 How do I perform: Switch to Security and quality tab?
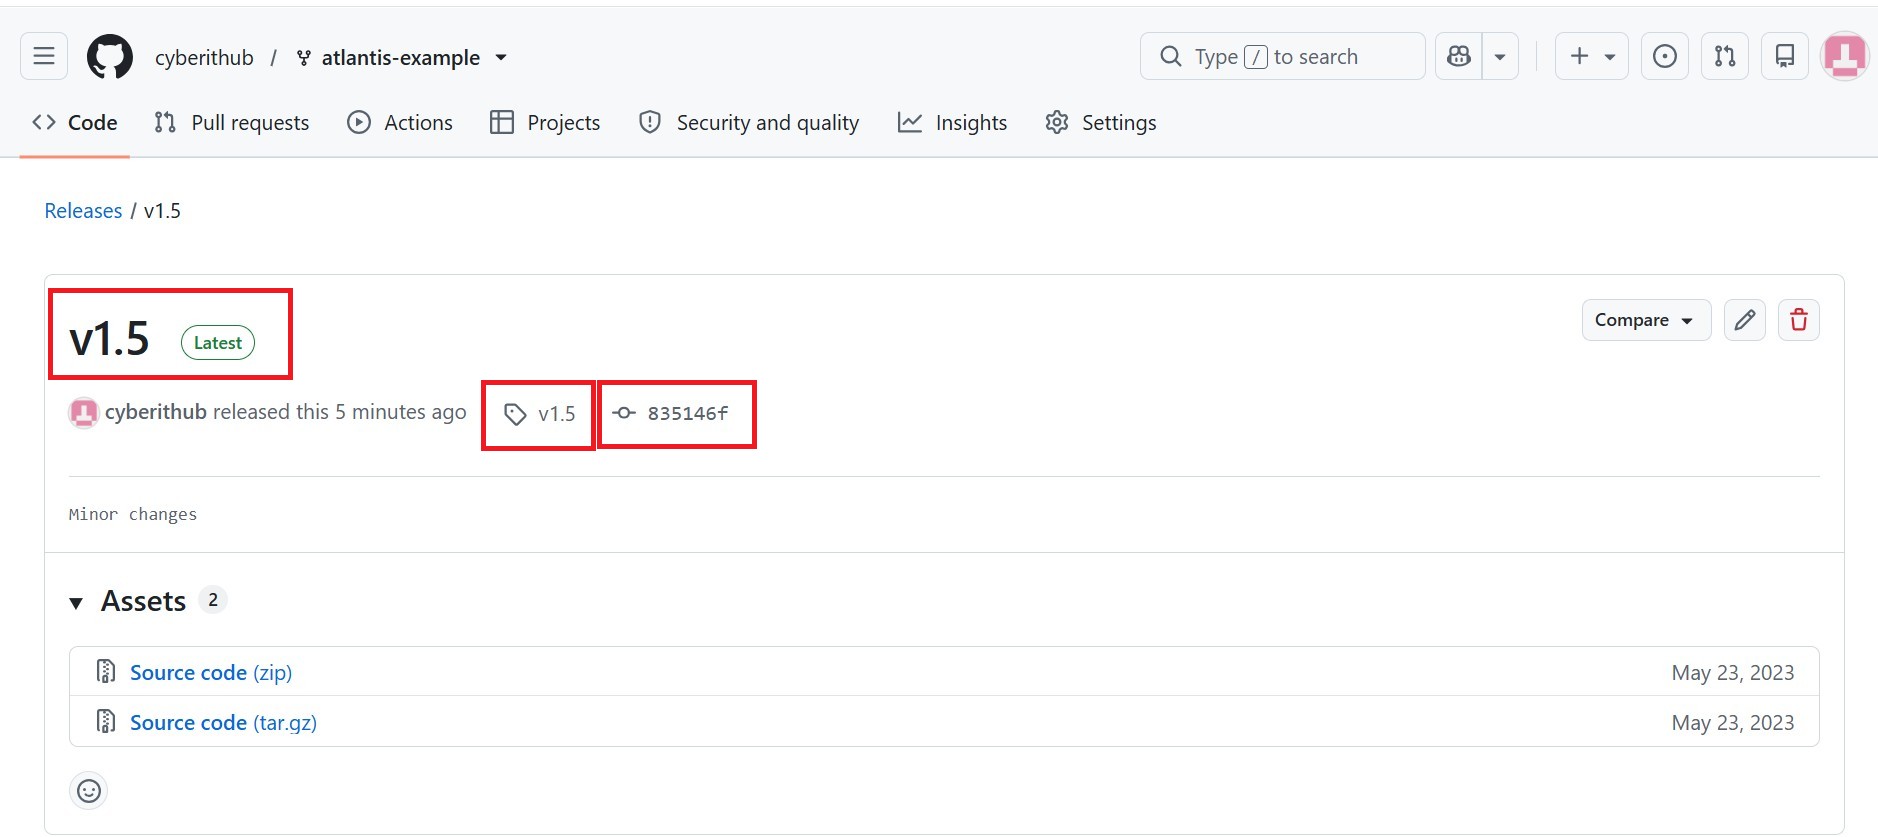click(x=749, y=122)
